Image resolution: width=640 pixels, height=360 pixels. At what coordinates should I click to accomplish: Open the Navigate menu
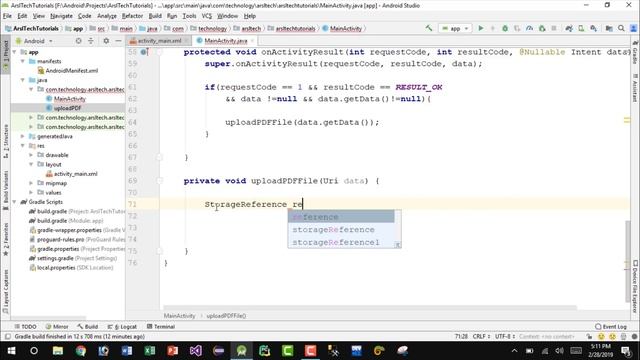(61, 16)
